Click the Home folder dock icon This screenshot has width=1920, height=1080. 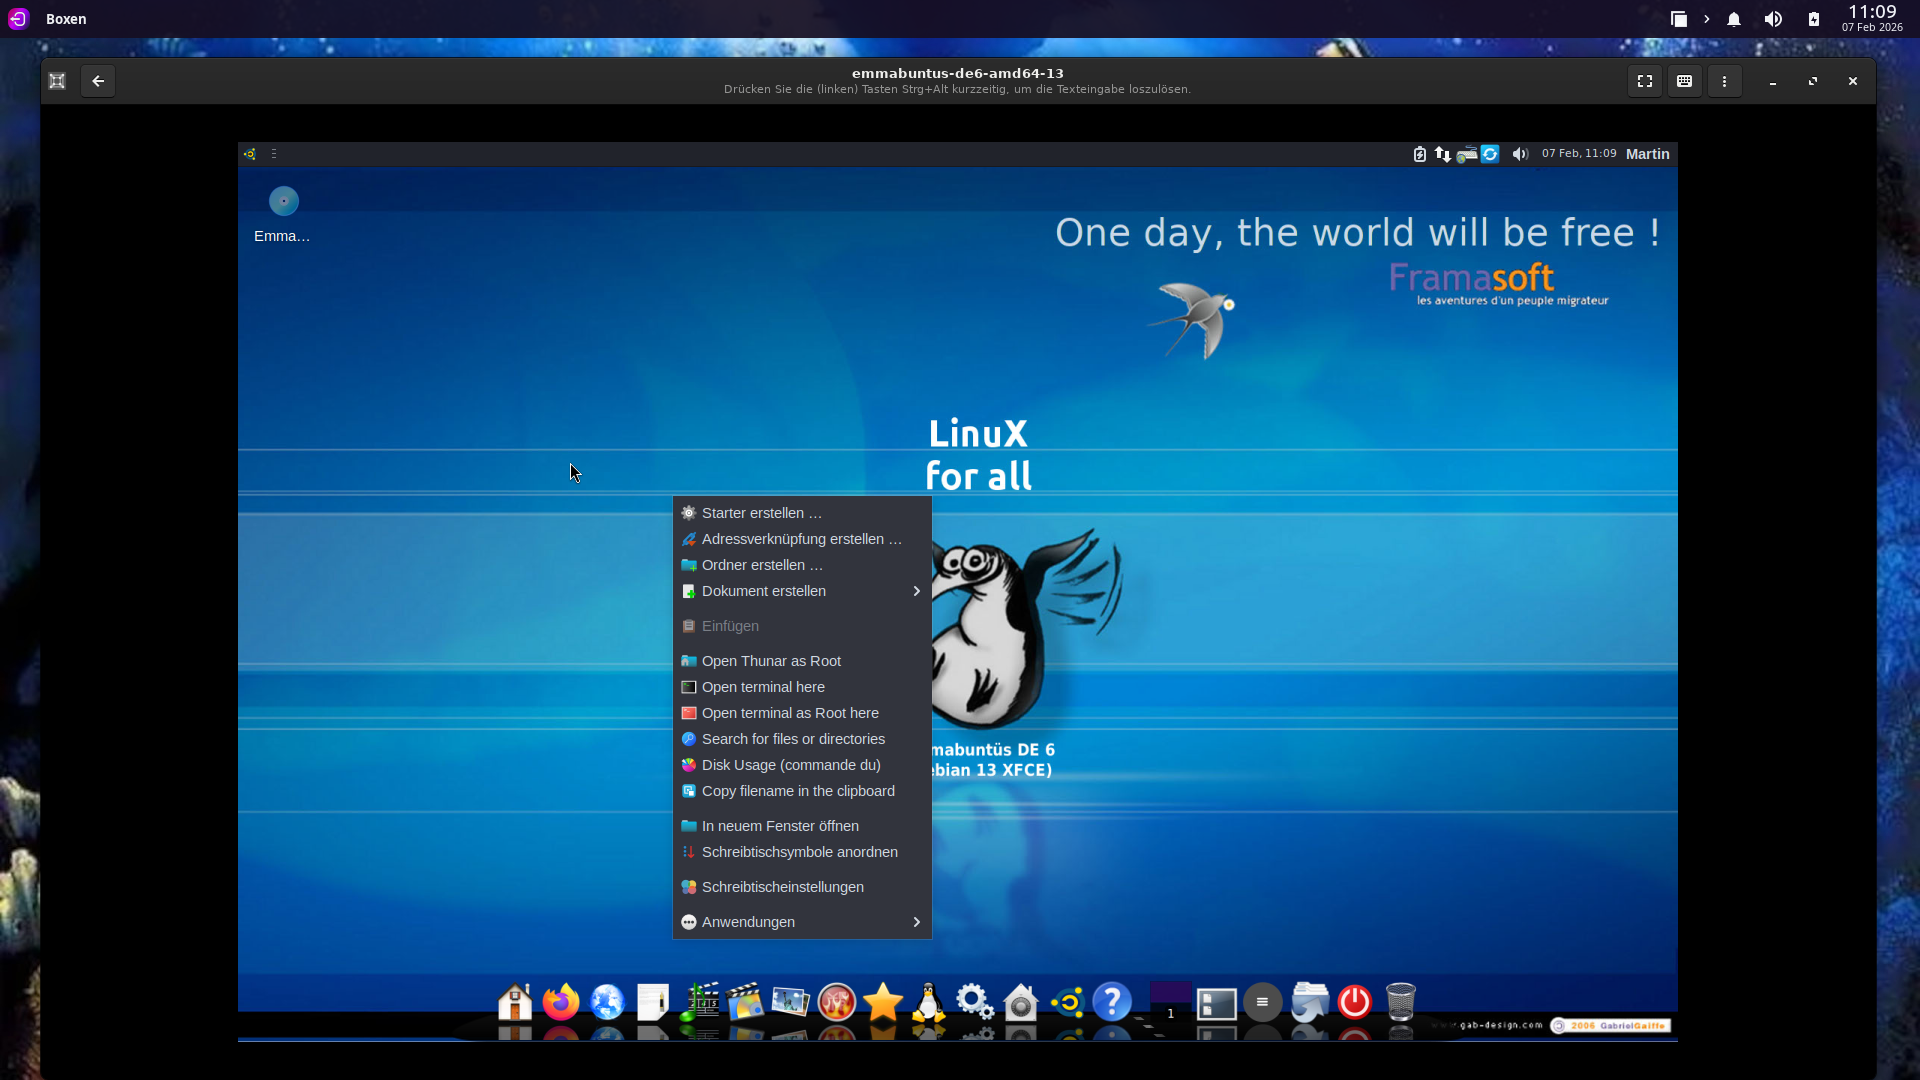click(515, 1001)
